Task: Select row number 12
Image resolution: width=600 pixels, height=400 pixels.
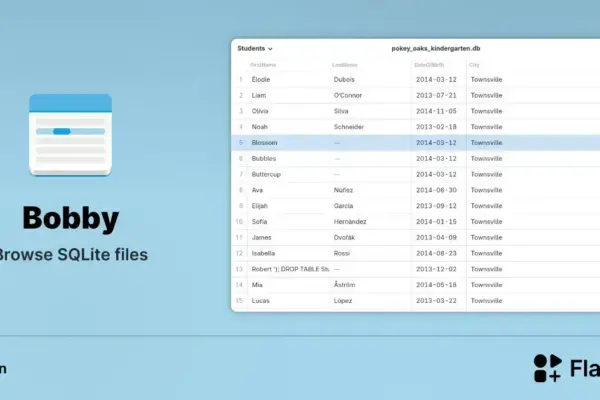Action: click(240, 253)
